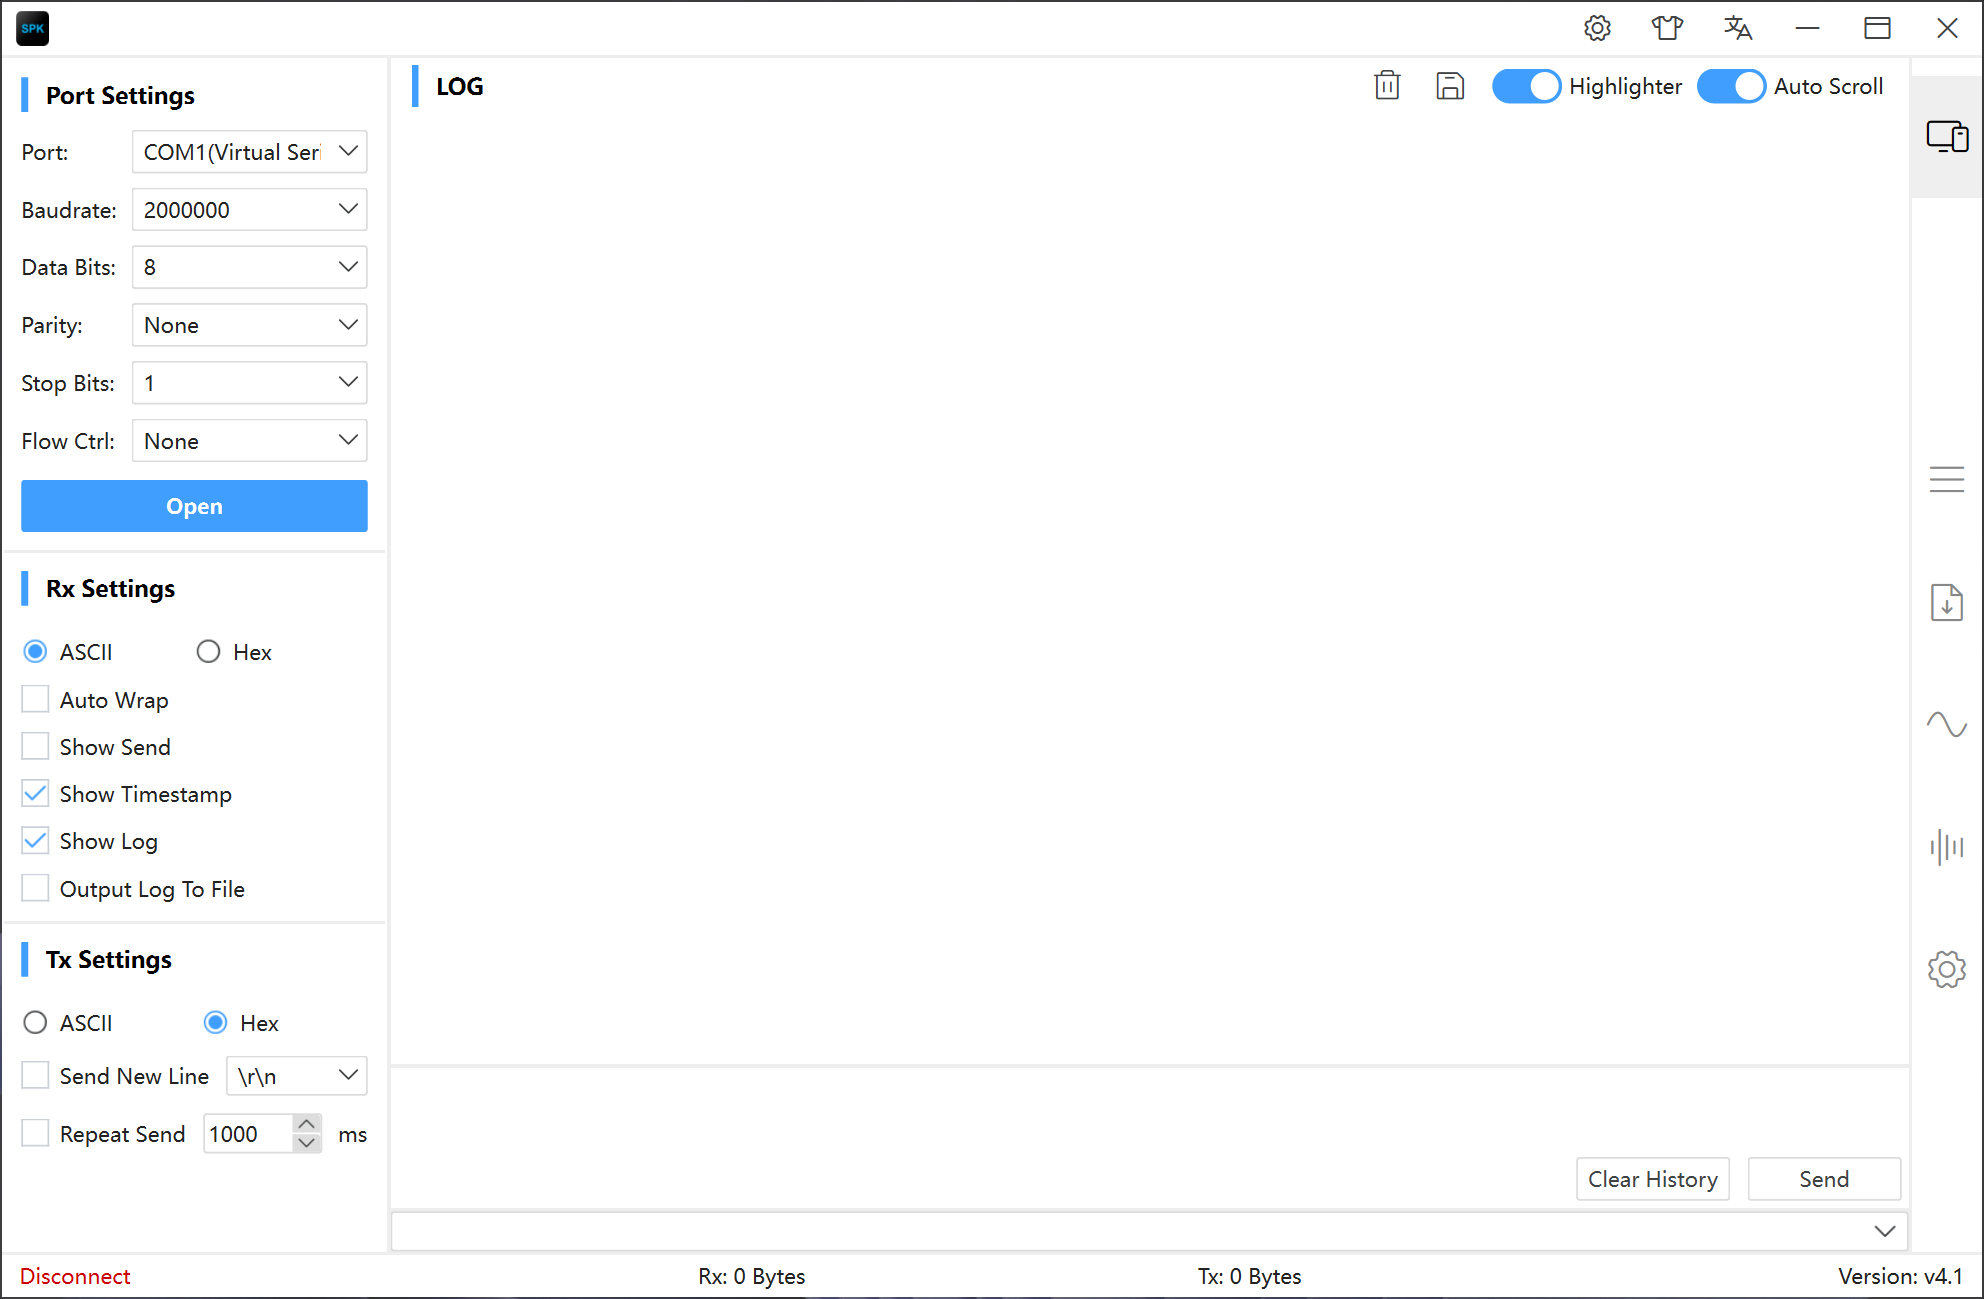Screen dimensions: 1984x1299
Task: Open the file download icon in sidebar
Action: tap(1947, 602)
